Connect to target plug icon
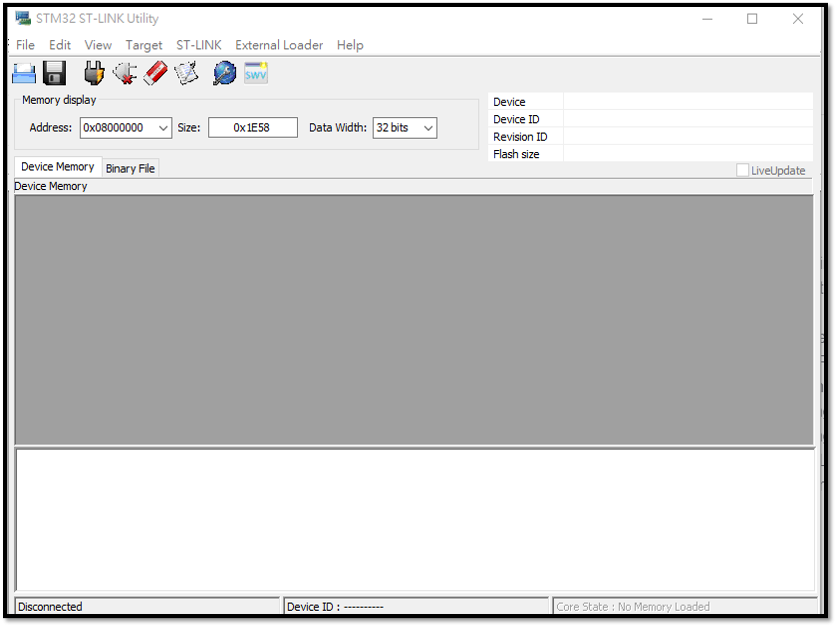 [94, 73]
